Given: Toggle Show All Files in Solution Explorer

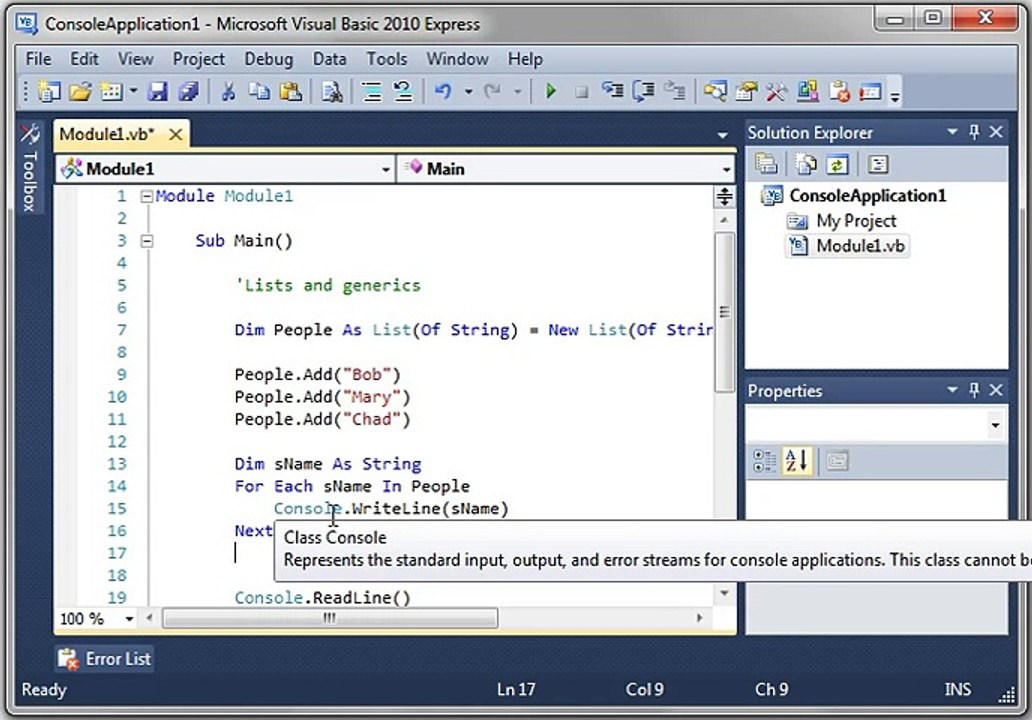Looking at the screenshot, I should click(806, 164).
